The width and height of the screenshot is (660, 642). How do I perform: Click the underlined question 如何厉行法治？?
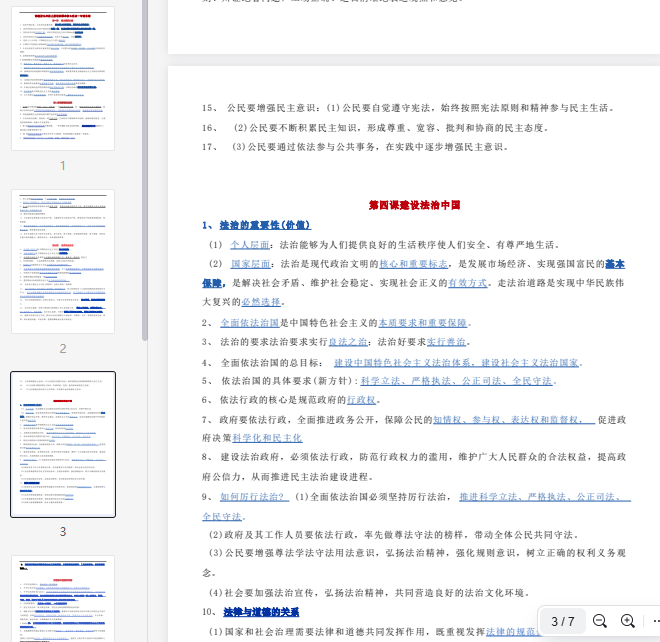pyautogui.click(x=254, y=497)
